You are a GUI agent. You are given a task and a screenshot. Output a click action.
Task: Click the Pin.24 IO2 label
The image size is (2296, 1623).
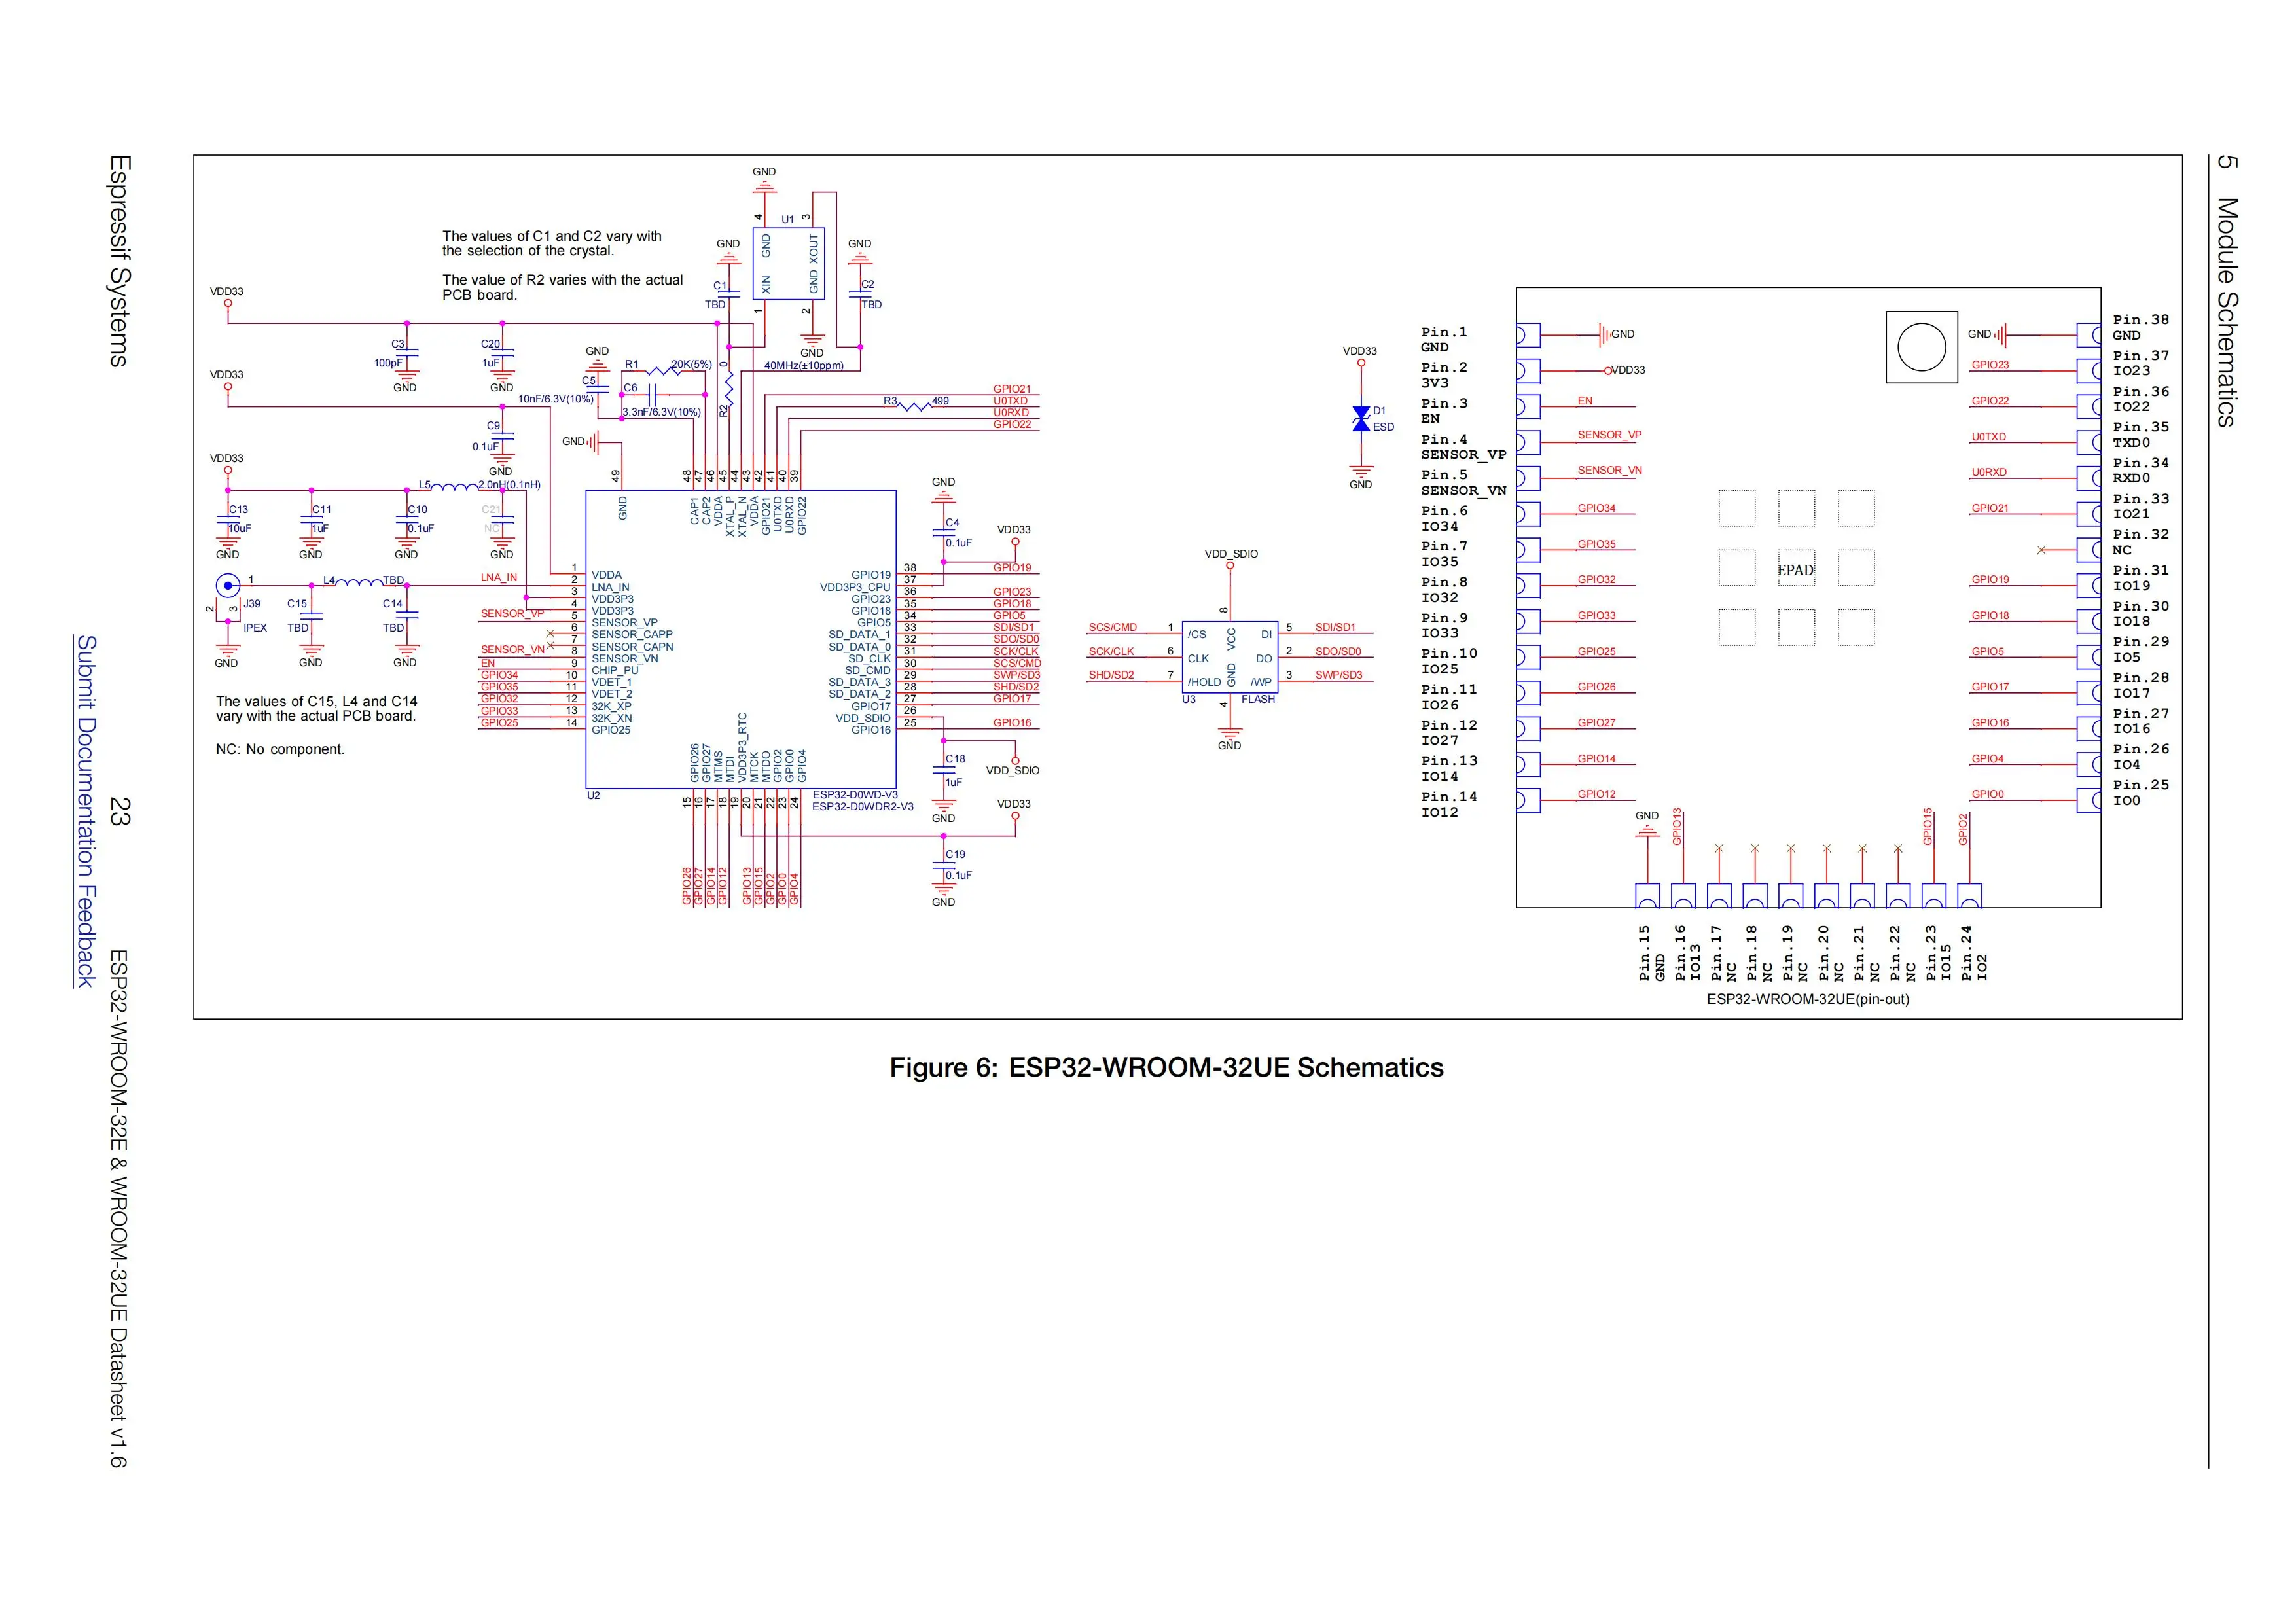[1974, 953]
